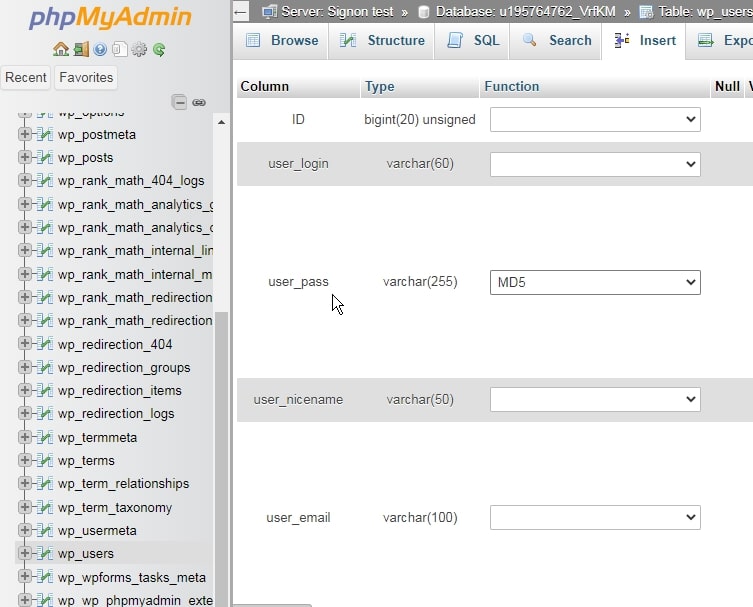The width and height of the screenshot is (753, 607).
Task: Click the Favorites button
Action: pos(86,77)
